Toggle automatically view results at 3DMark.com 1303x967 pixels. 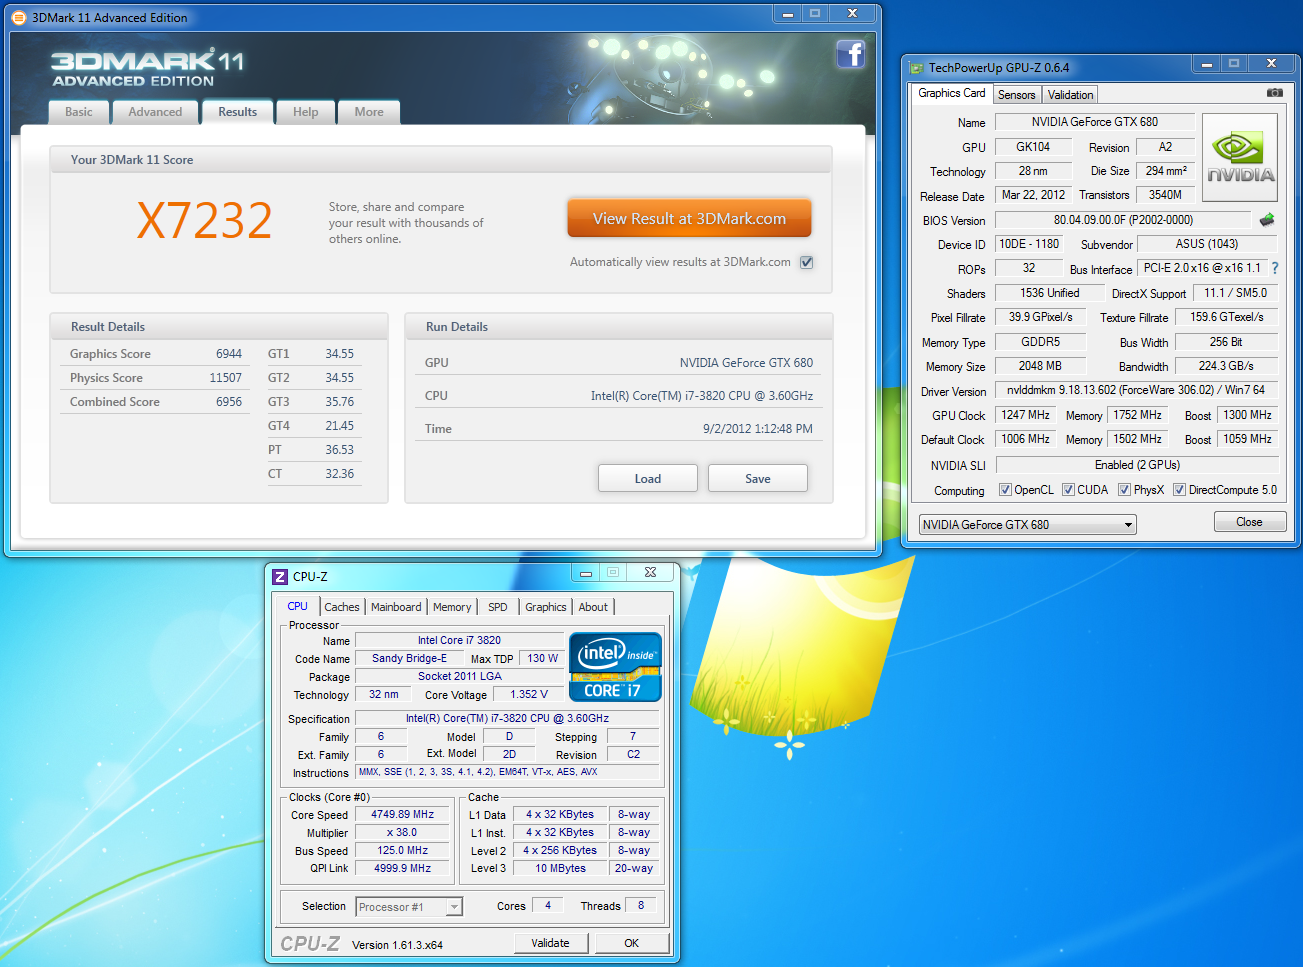point(807,262)
